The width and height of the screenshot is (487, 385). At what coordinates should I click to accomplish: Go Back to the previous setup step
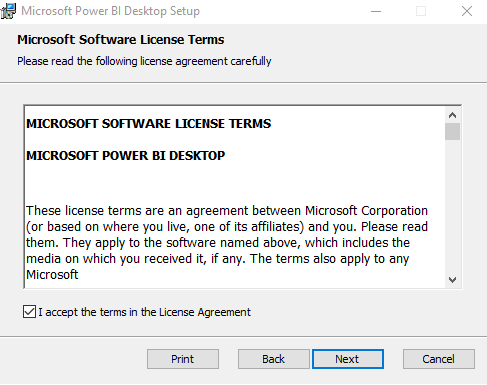coord(273,359)
